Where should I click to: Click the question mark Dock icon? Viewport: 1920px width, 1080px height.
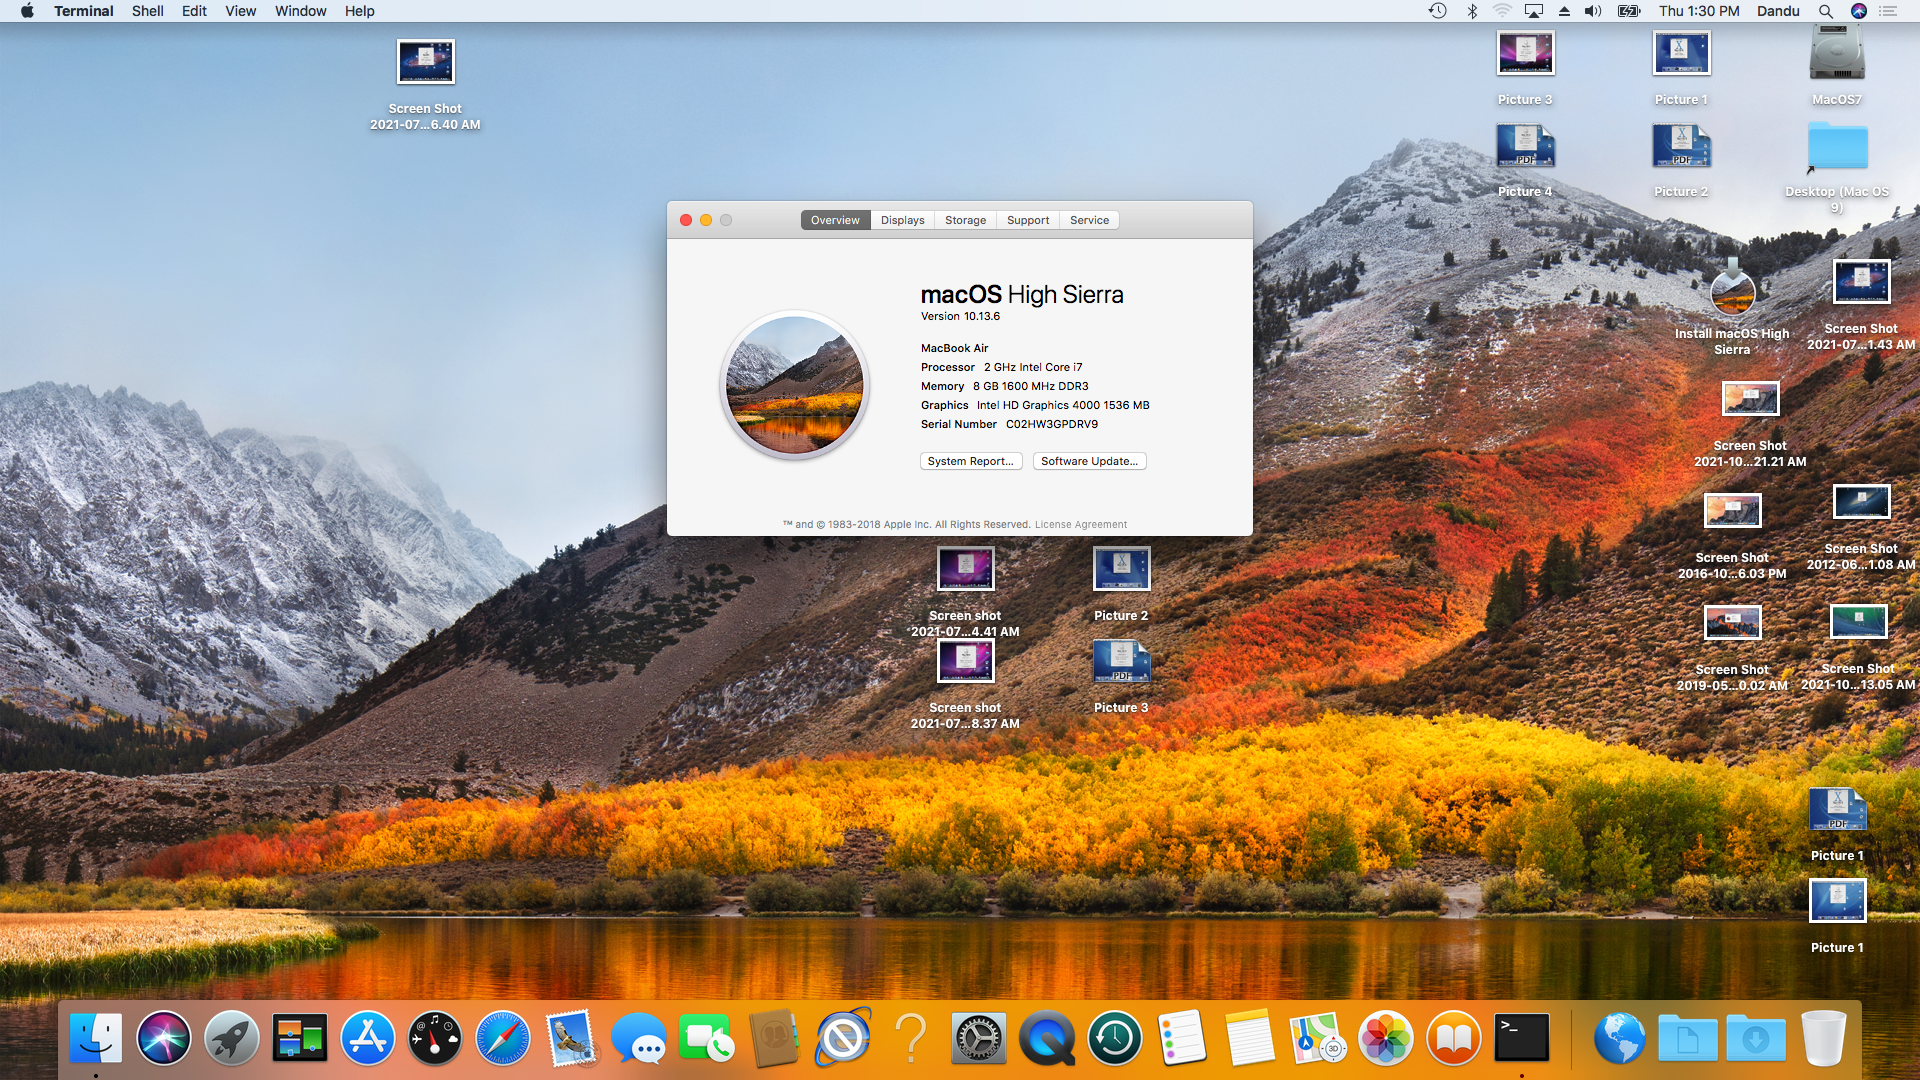911,1038
